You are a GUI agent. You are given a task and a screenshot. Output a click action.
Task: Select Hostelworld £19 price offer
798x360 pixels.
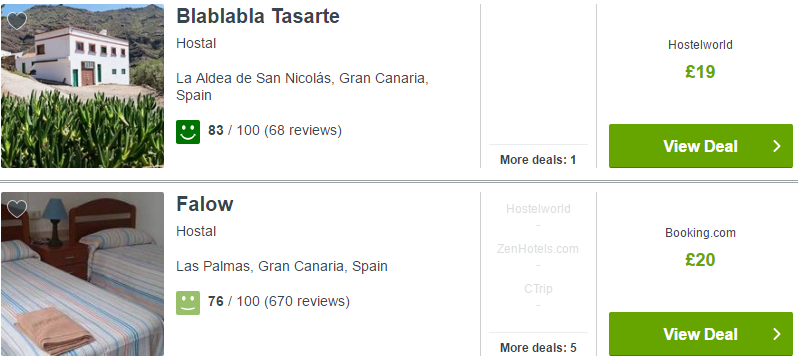click(x=700, y=61)
